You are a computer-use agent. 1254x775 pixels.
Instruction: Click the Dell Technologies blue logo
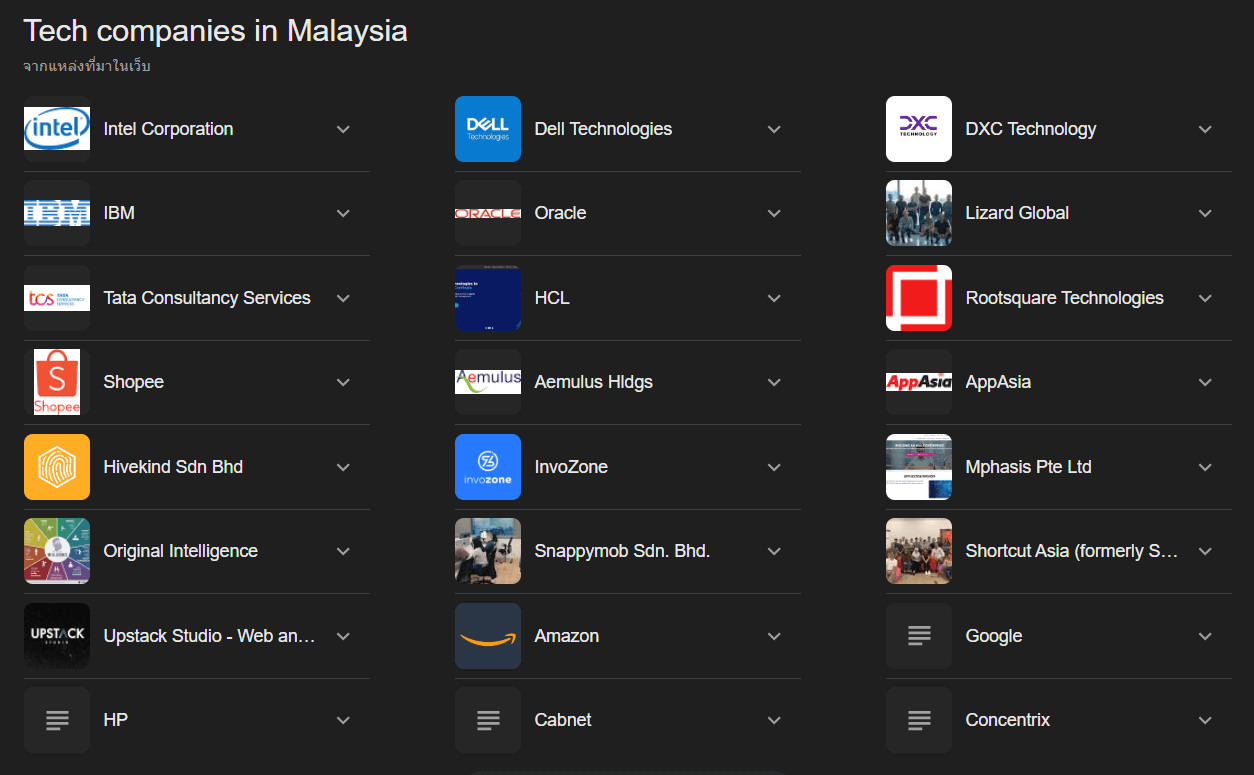(488, 129)
